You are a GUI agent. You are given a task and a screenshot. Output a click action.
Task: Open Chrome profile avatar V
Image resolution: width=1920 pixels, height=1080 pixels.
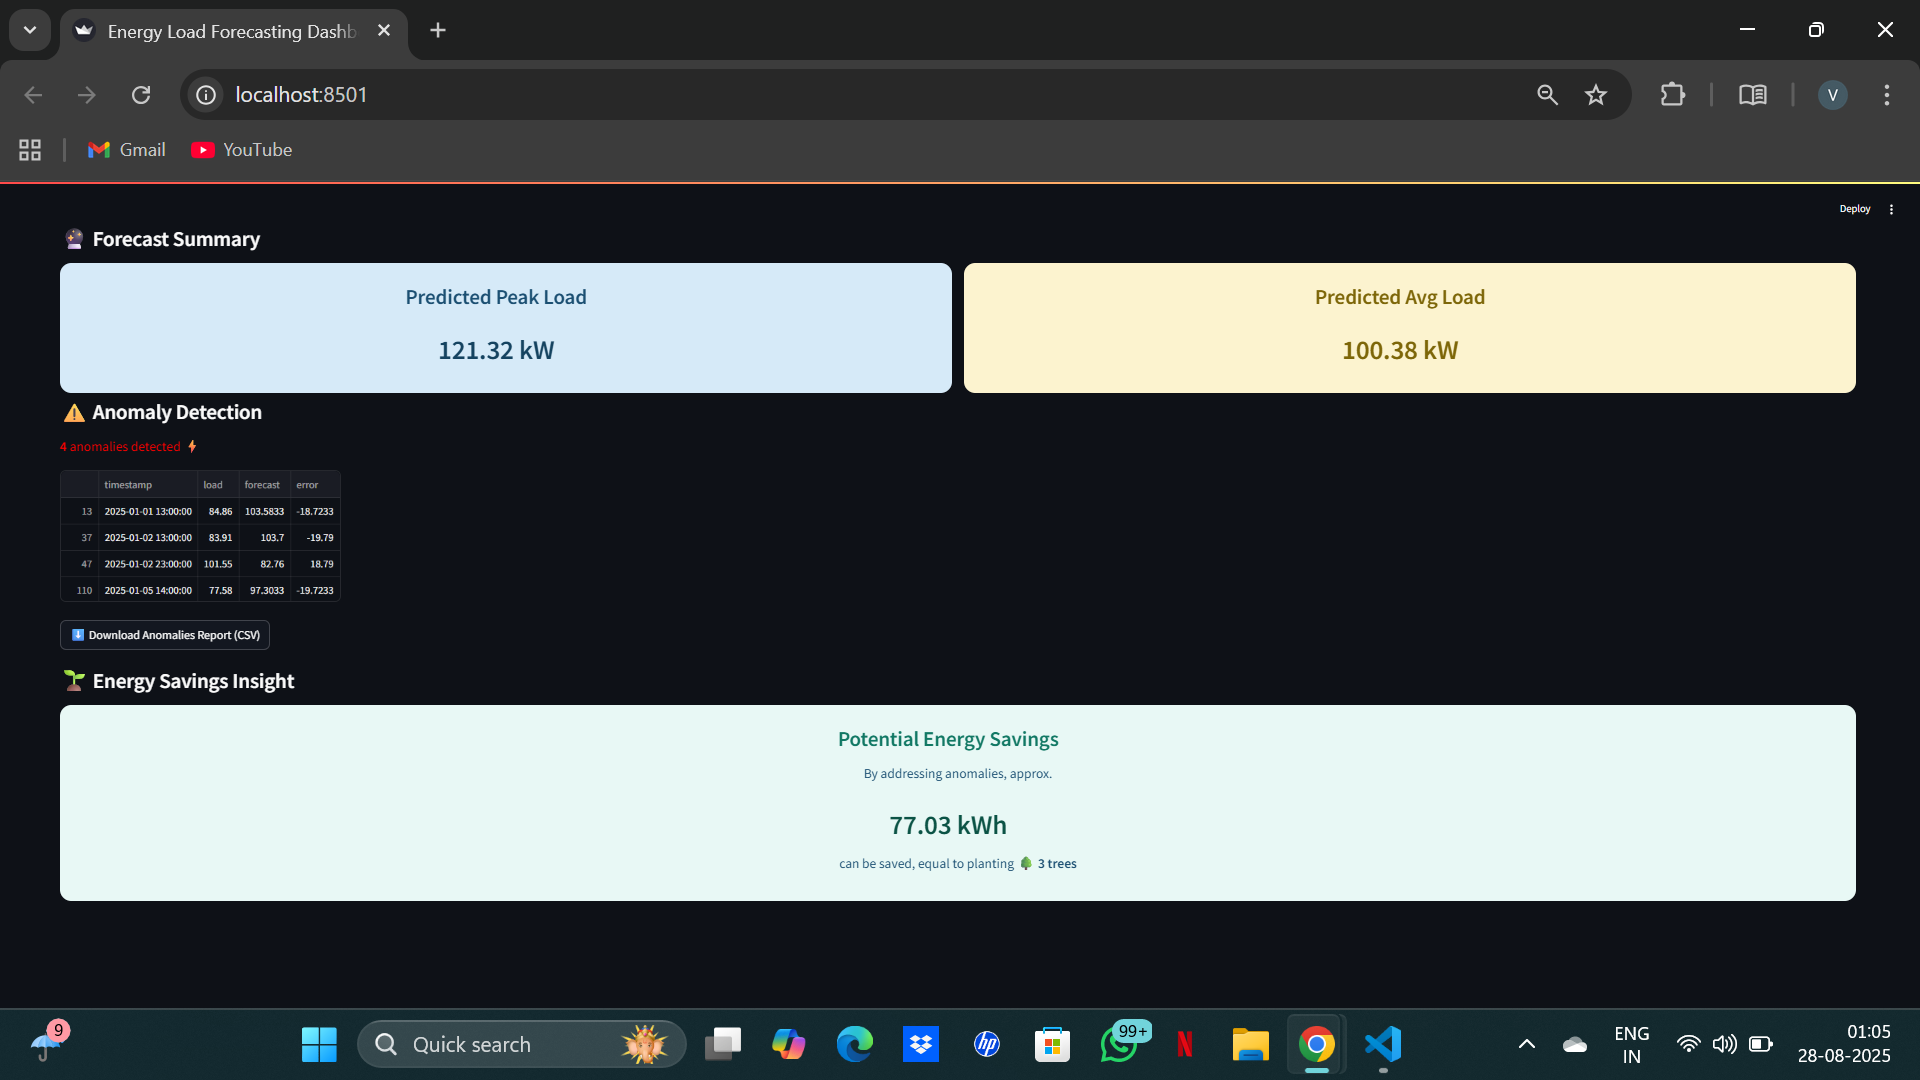tap(1832, 95)
